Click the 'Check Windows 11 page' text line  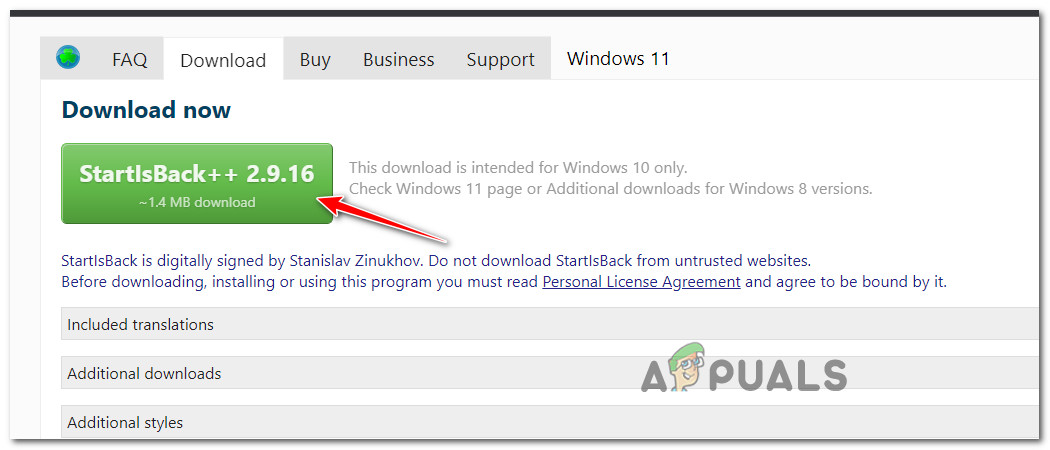click(x=611, y=189)
